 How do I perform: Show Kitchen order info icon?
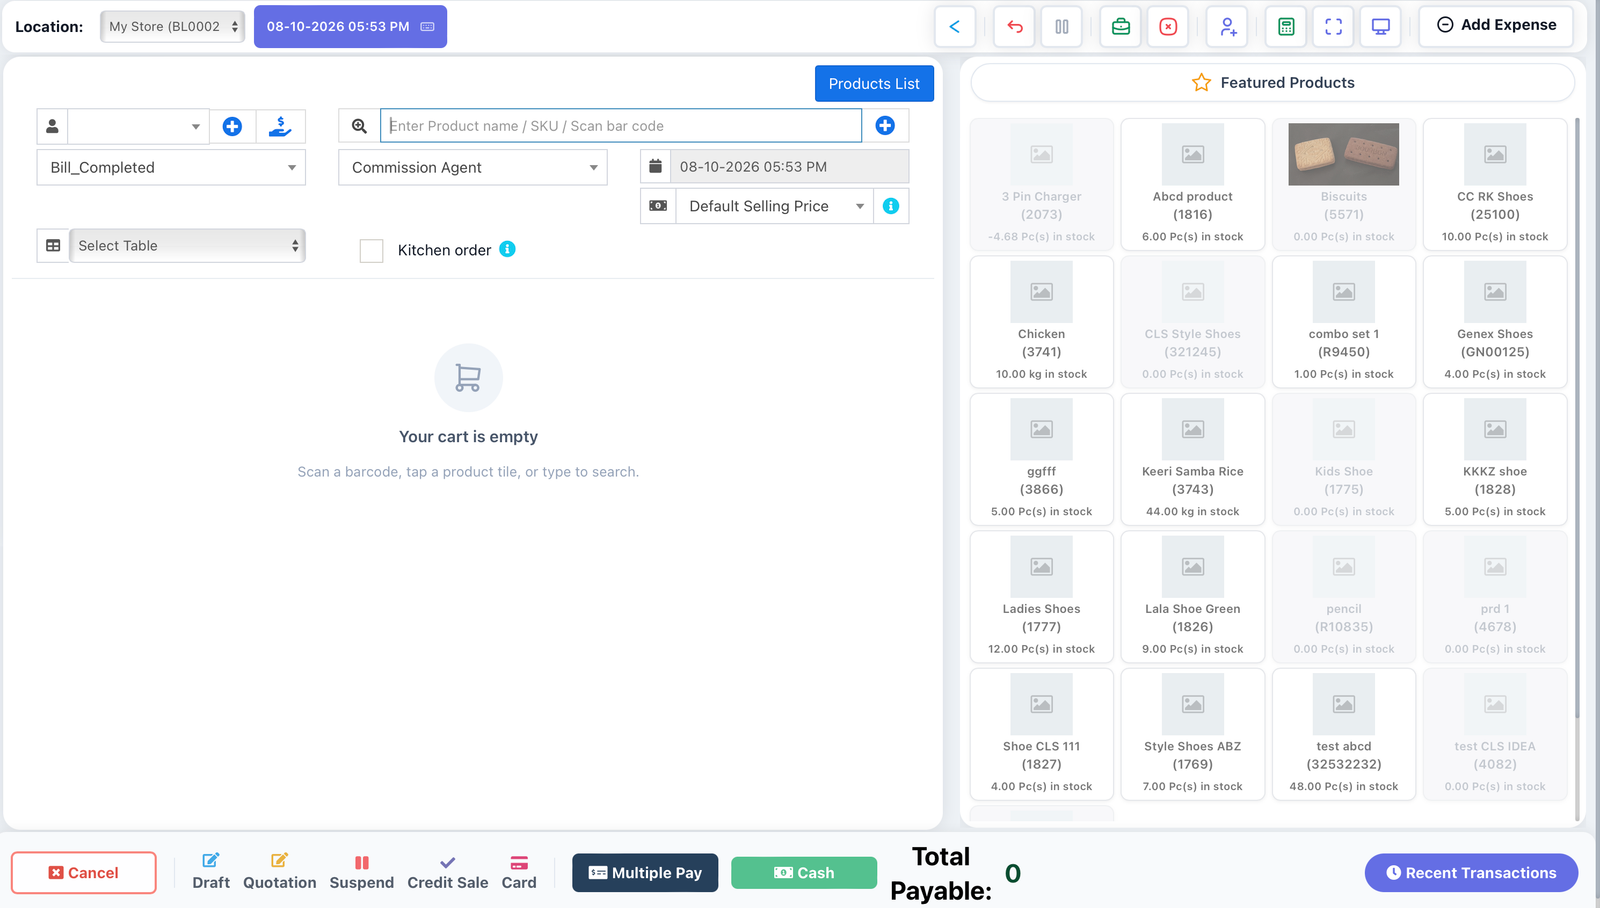tap(508, 249)
